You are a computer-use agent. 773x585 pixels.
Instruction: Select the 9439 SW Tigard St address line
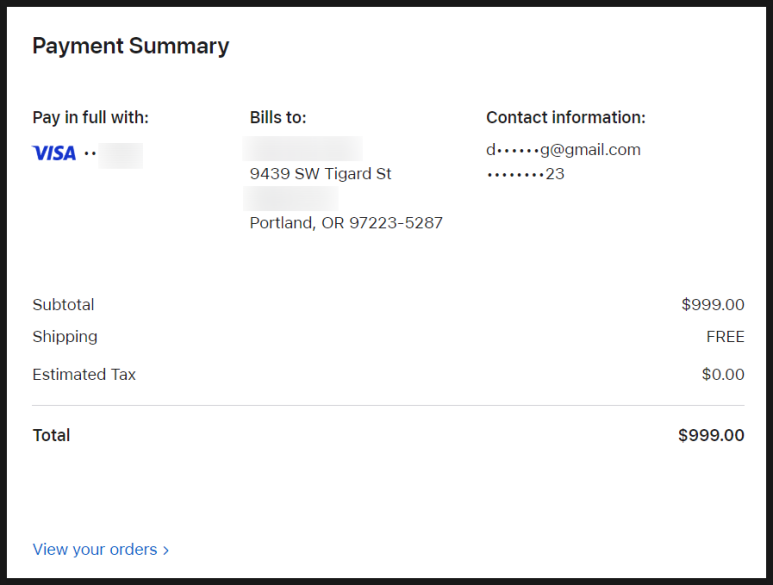pyautogui.click(x=320, y=173)
